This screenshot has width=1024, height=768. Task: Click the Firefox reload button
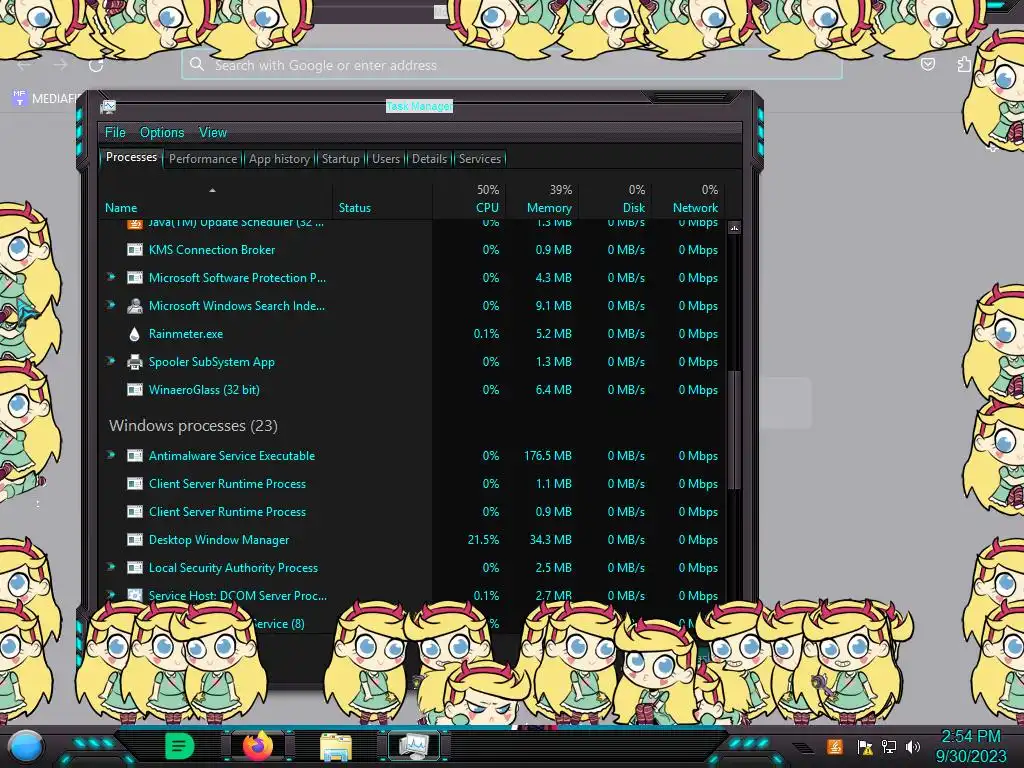(x=96, y=65)
